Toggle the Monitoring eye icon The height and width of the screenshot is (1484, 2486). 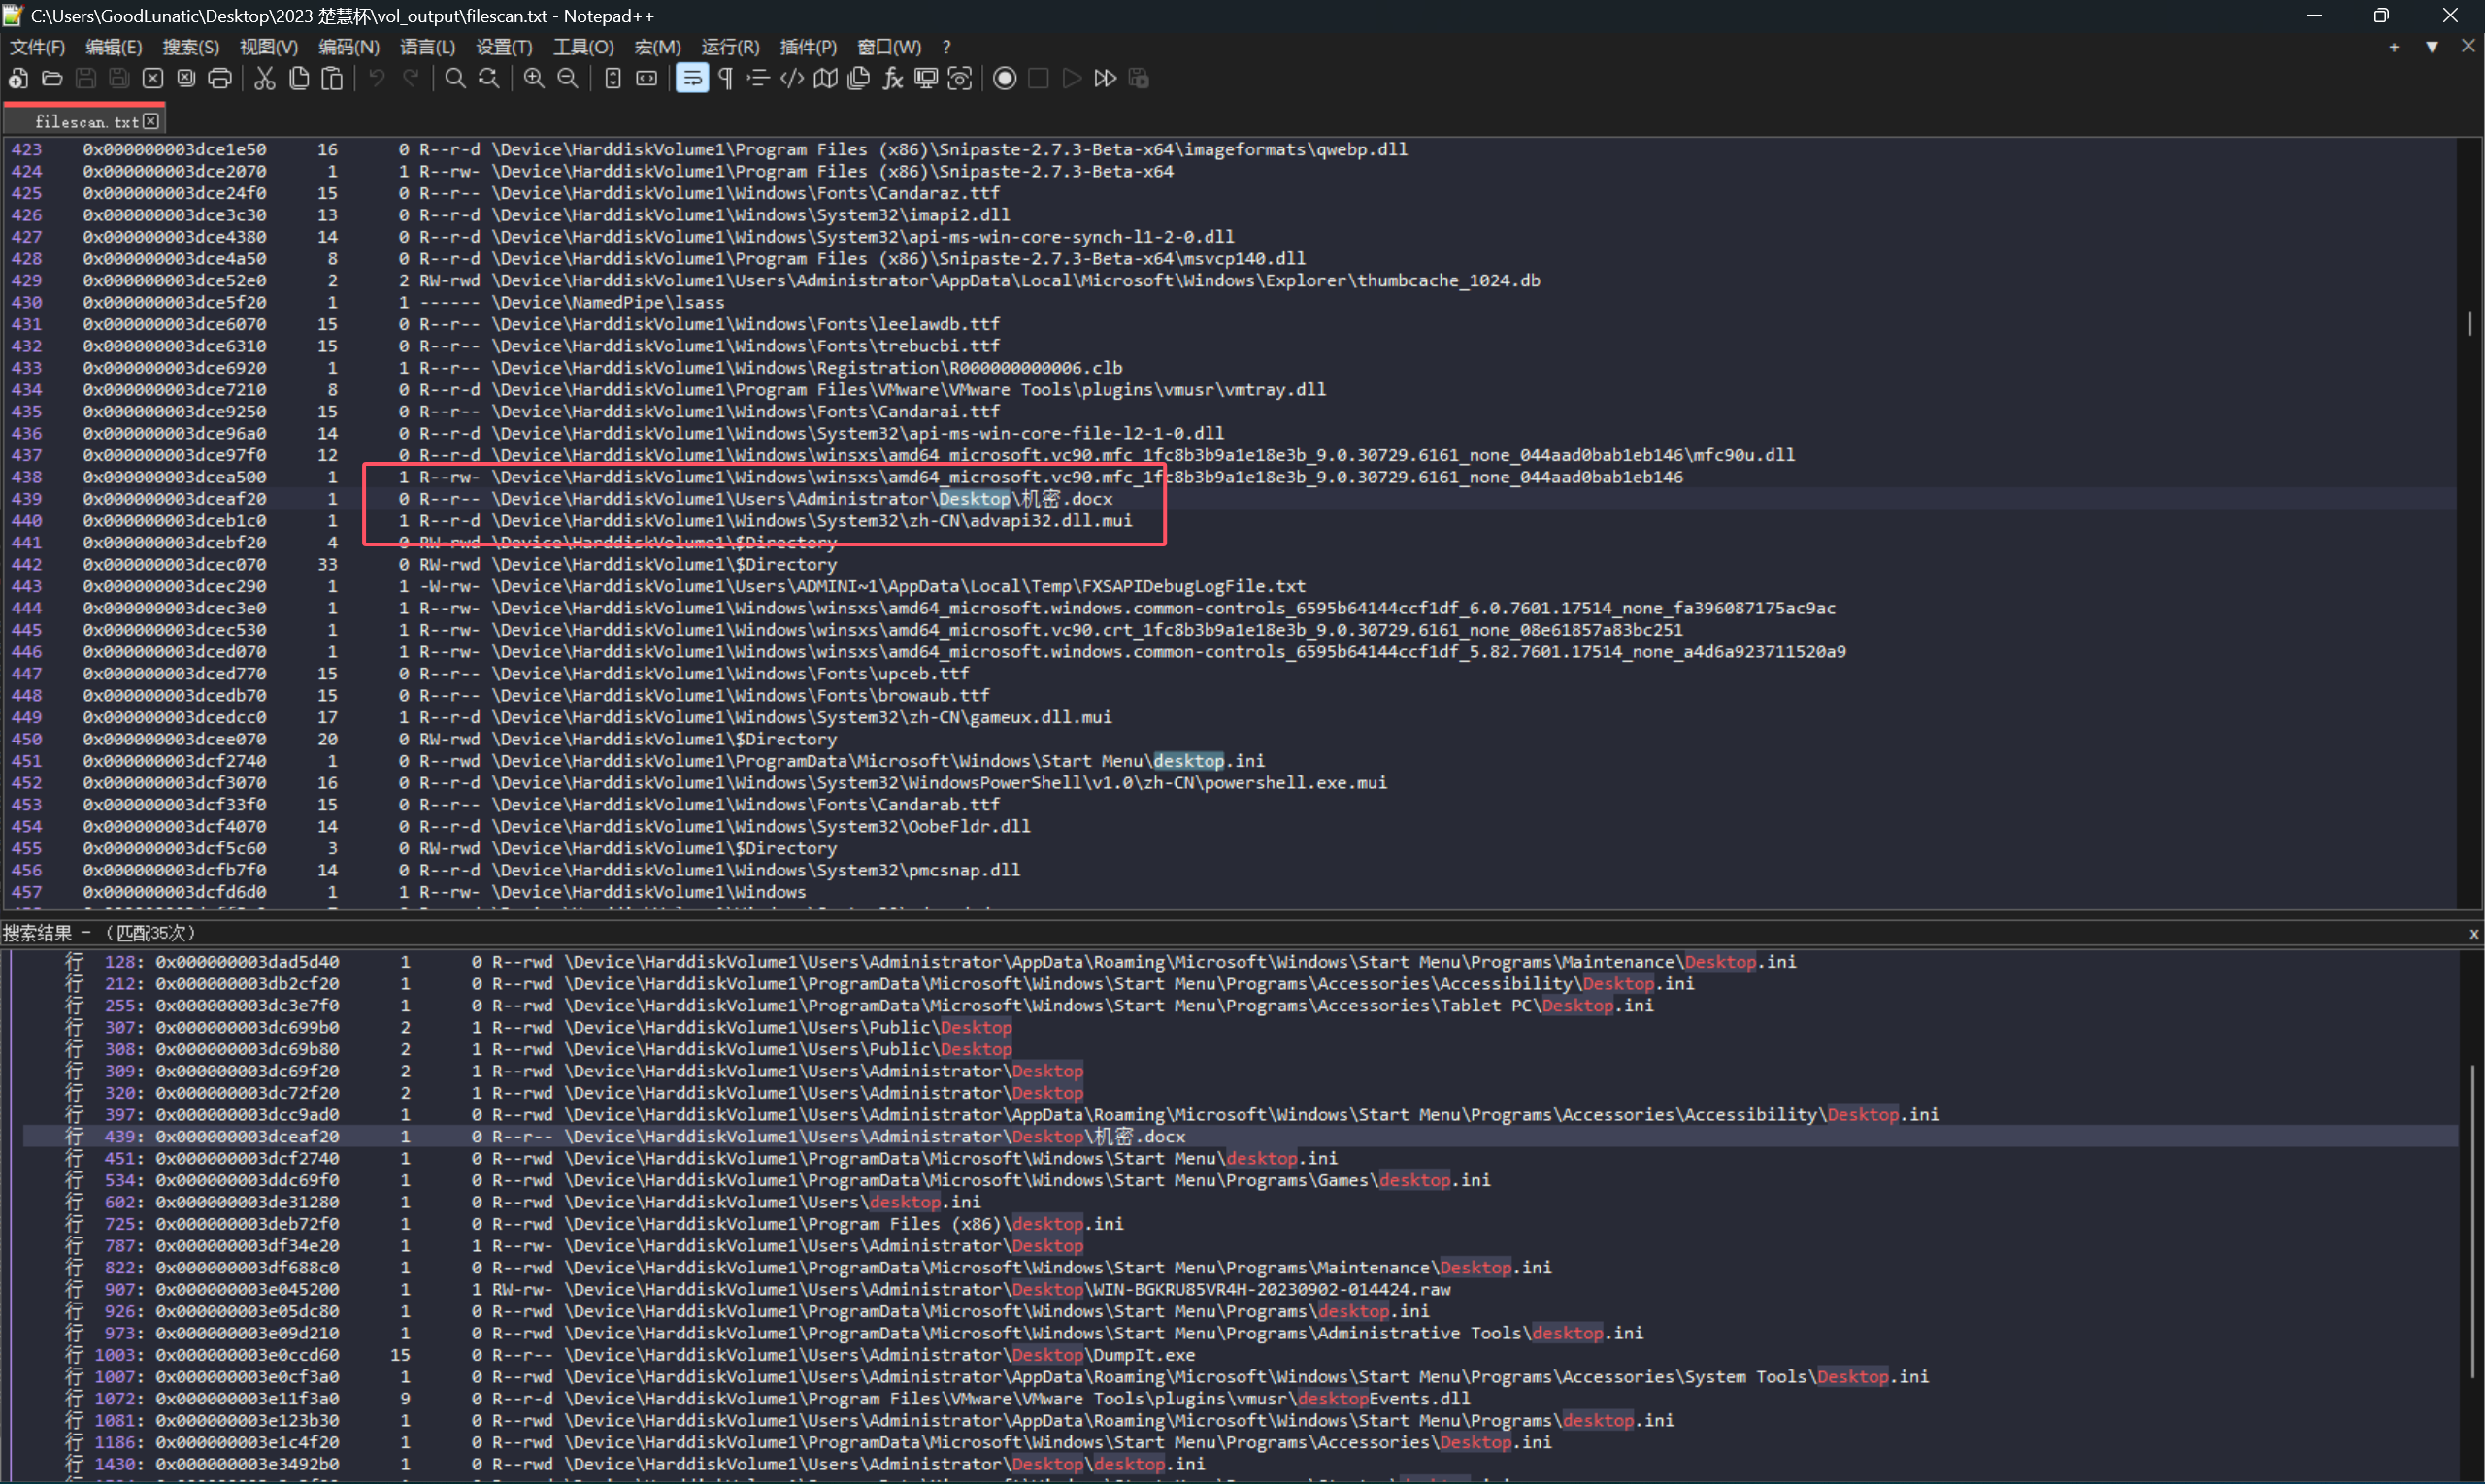[959, 78]
